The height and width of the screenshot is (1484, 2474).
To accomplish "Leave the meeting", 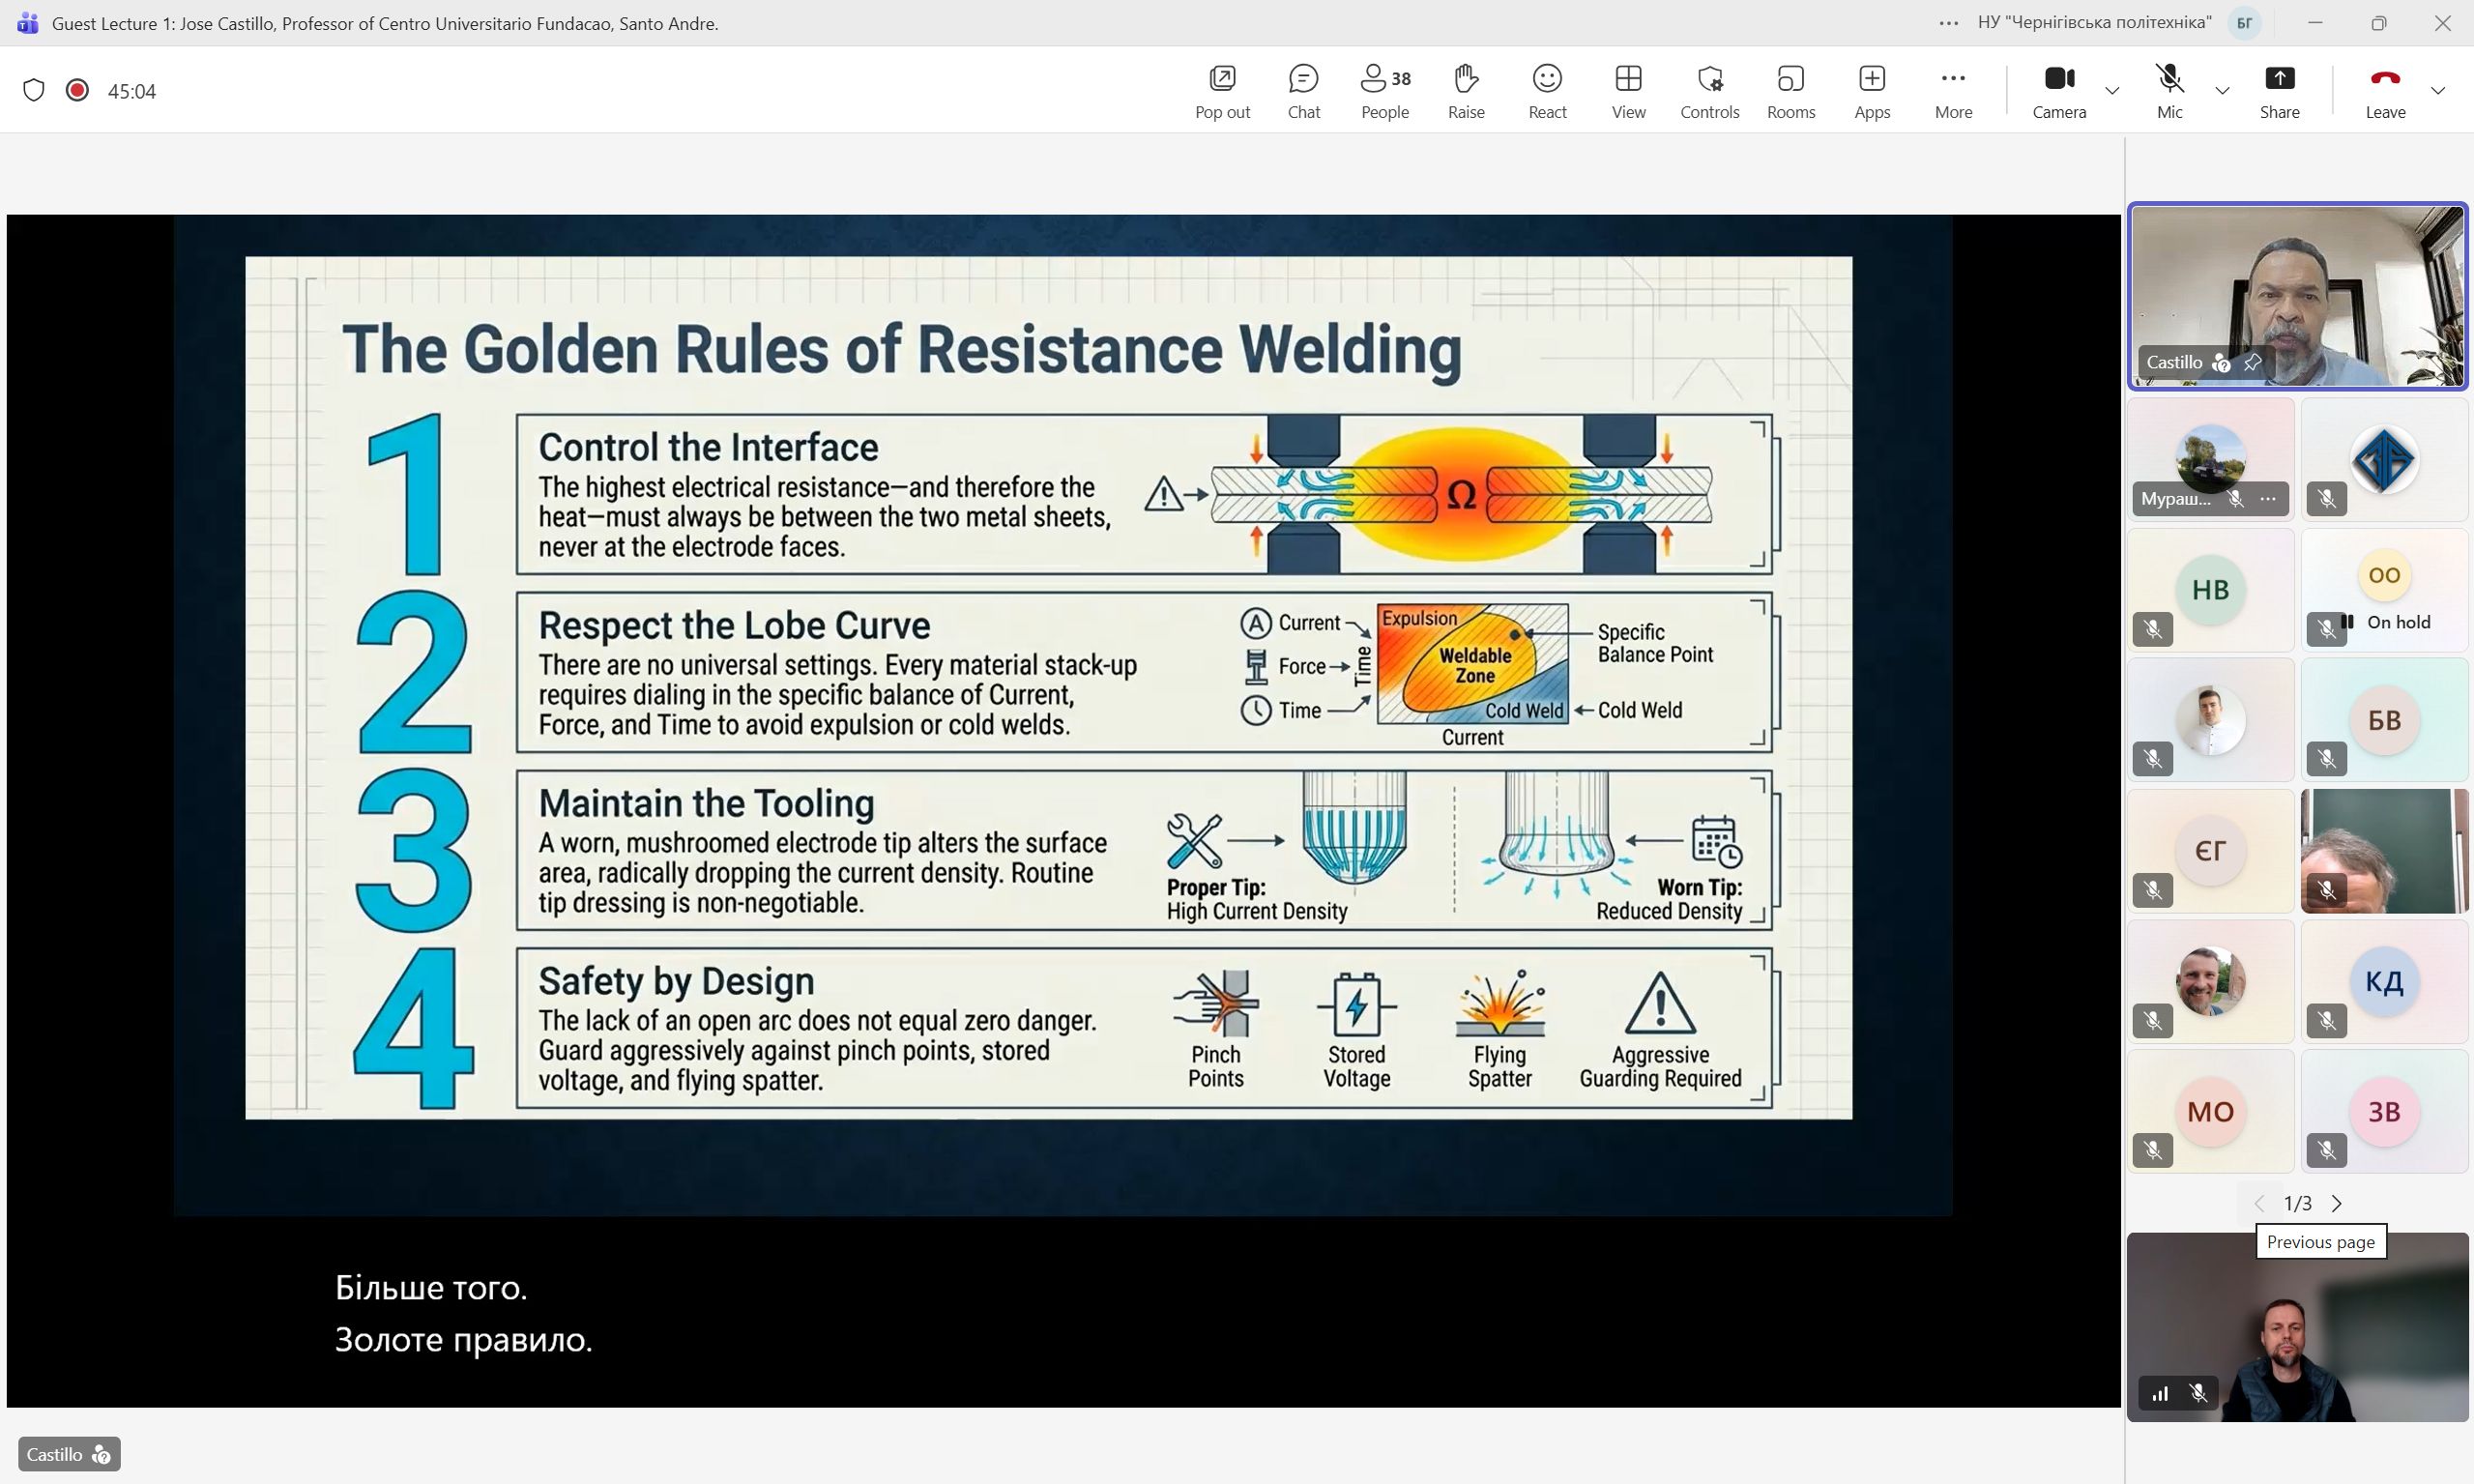I will (2385, 90).
